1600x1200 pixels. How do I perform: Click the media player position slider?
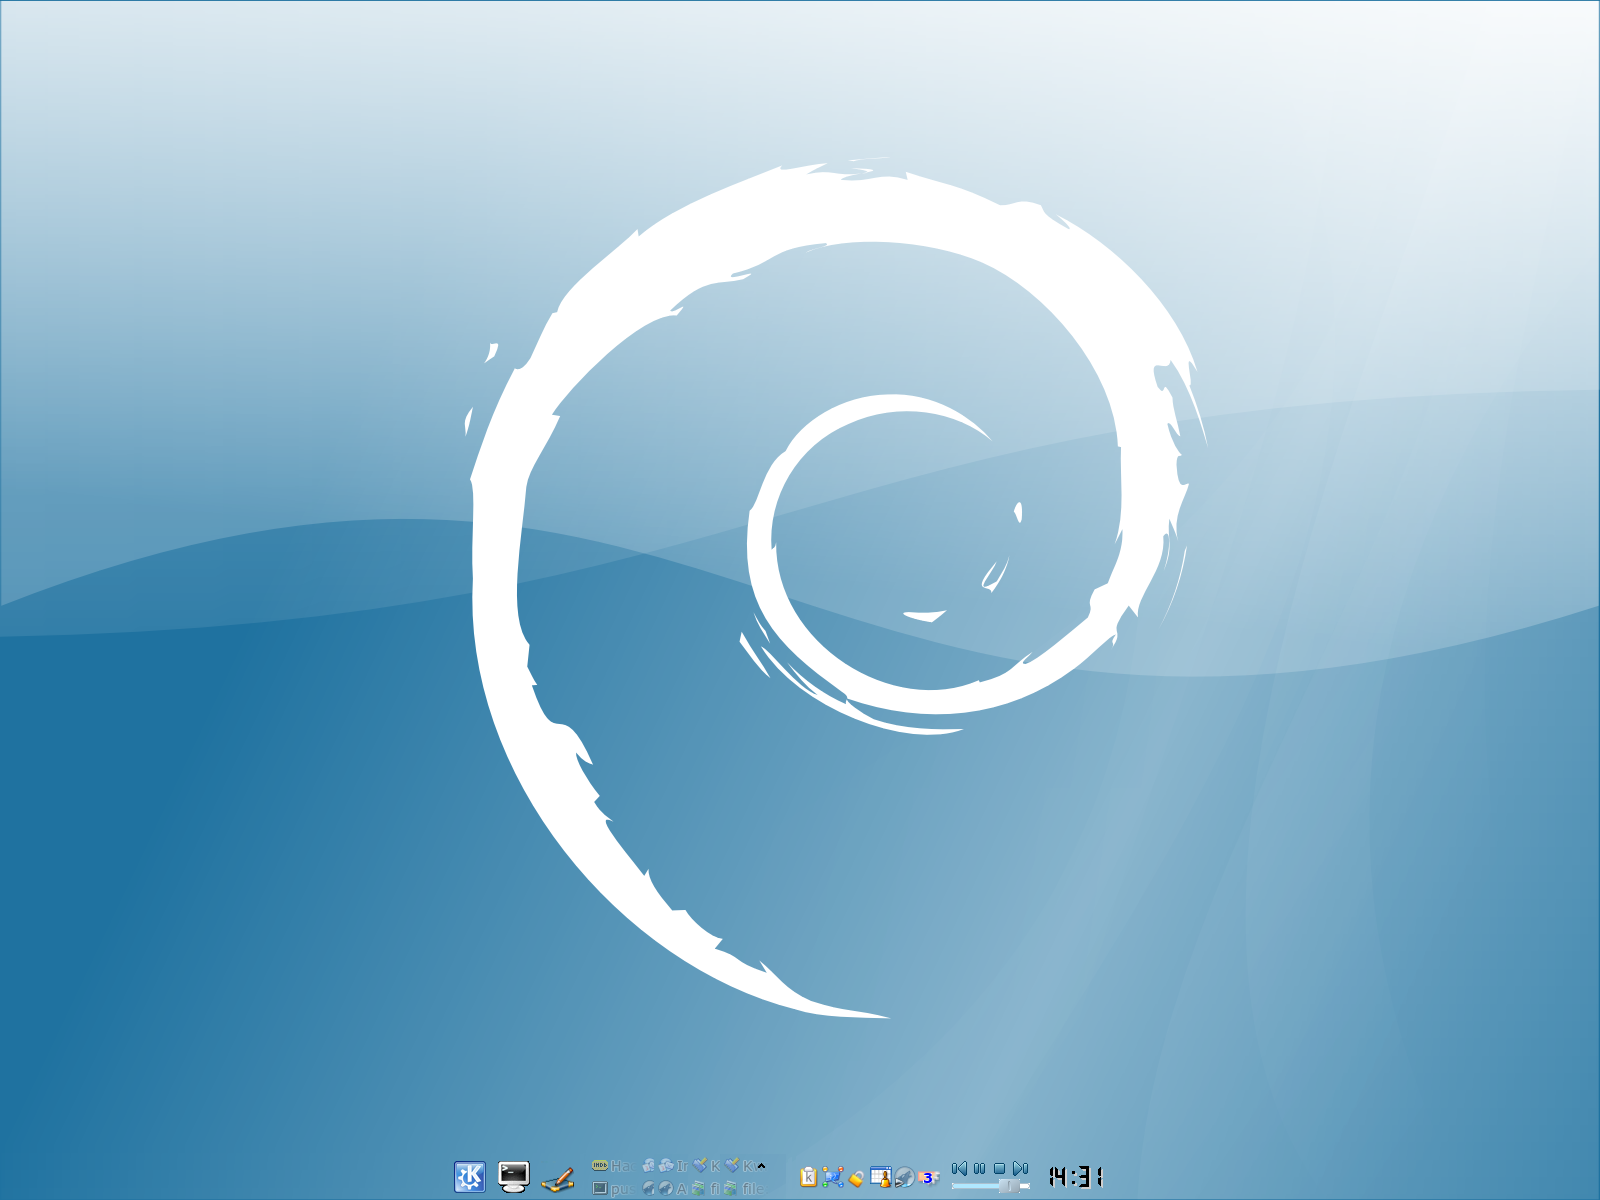pos(991,1186)
